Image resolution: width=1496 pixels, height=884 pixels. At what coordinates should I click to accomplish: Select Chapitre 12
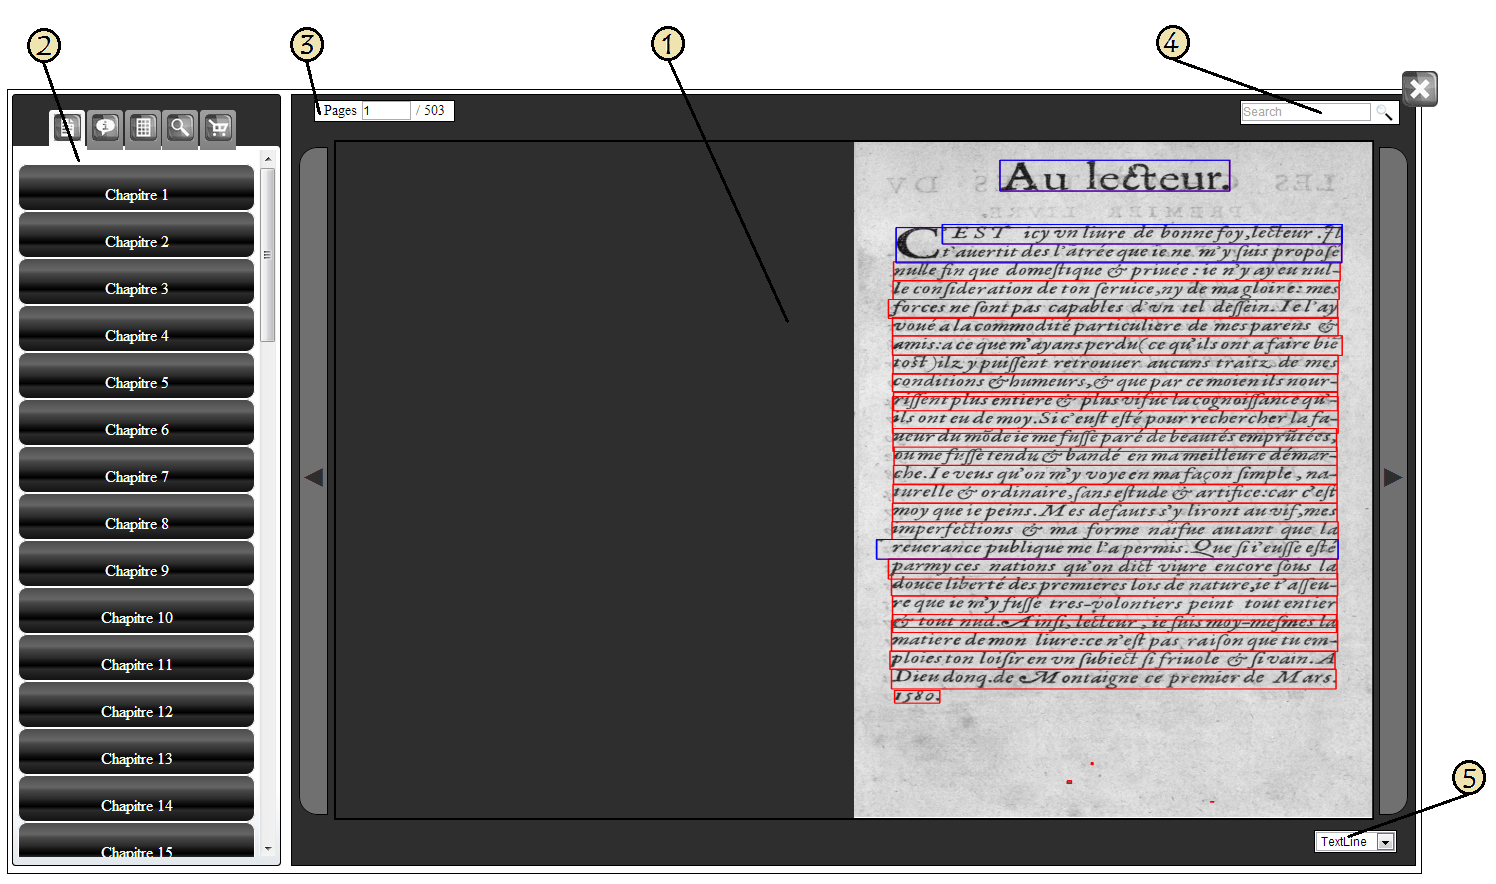click(x=136, y=705)
